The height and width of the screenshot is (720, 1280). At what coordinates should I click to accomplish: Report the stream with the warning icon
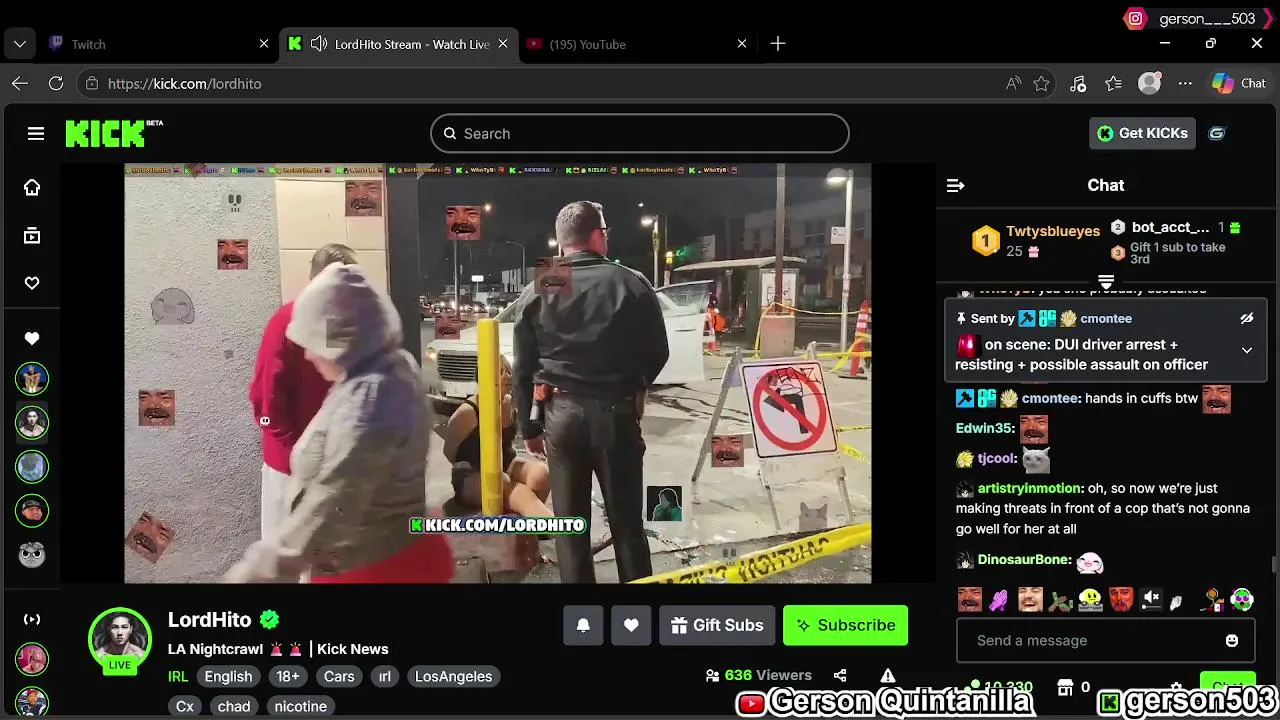pyautogui.click(x=887, y=675)
